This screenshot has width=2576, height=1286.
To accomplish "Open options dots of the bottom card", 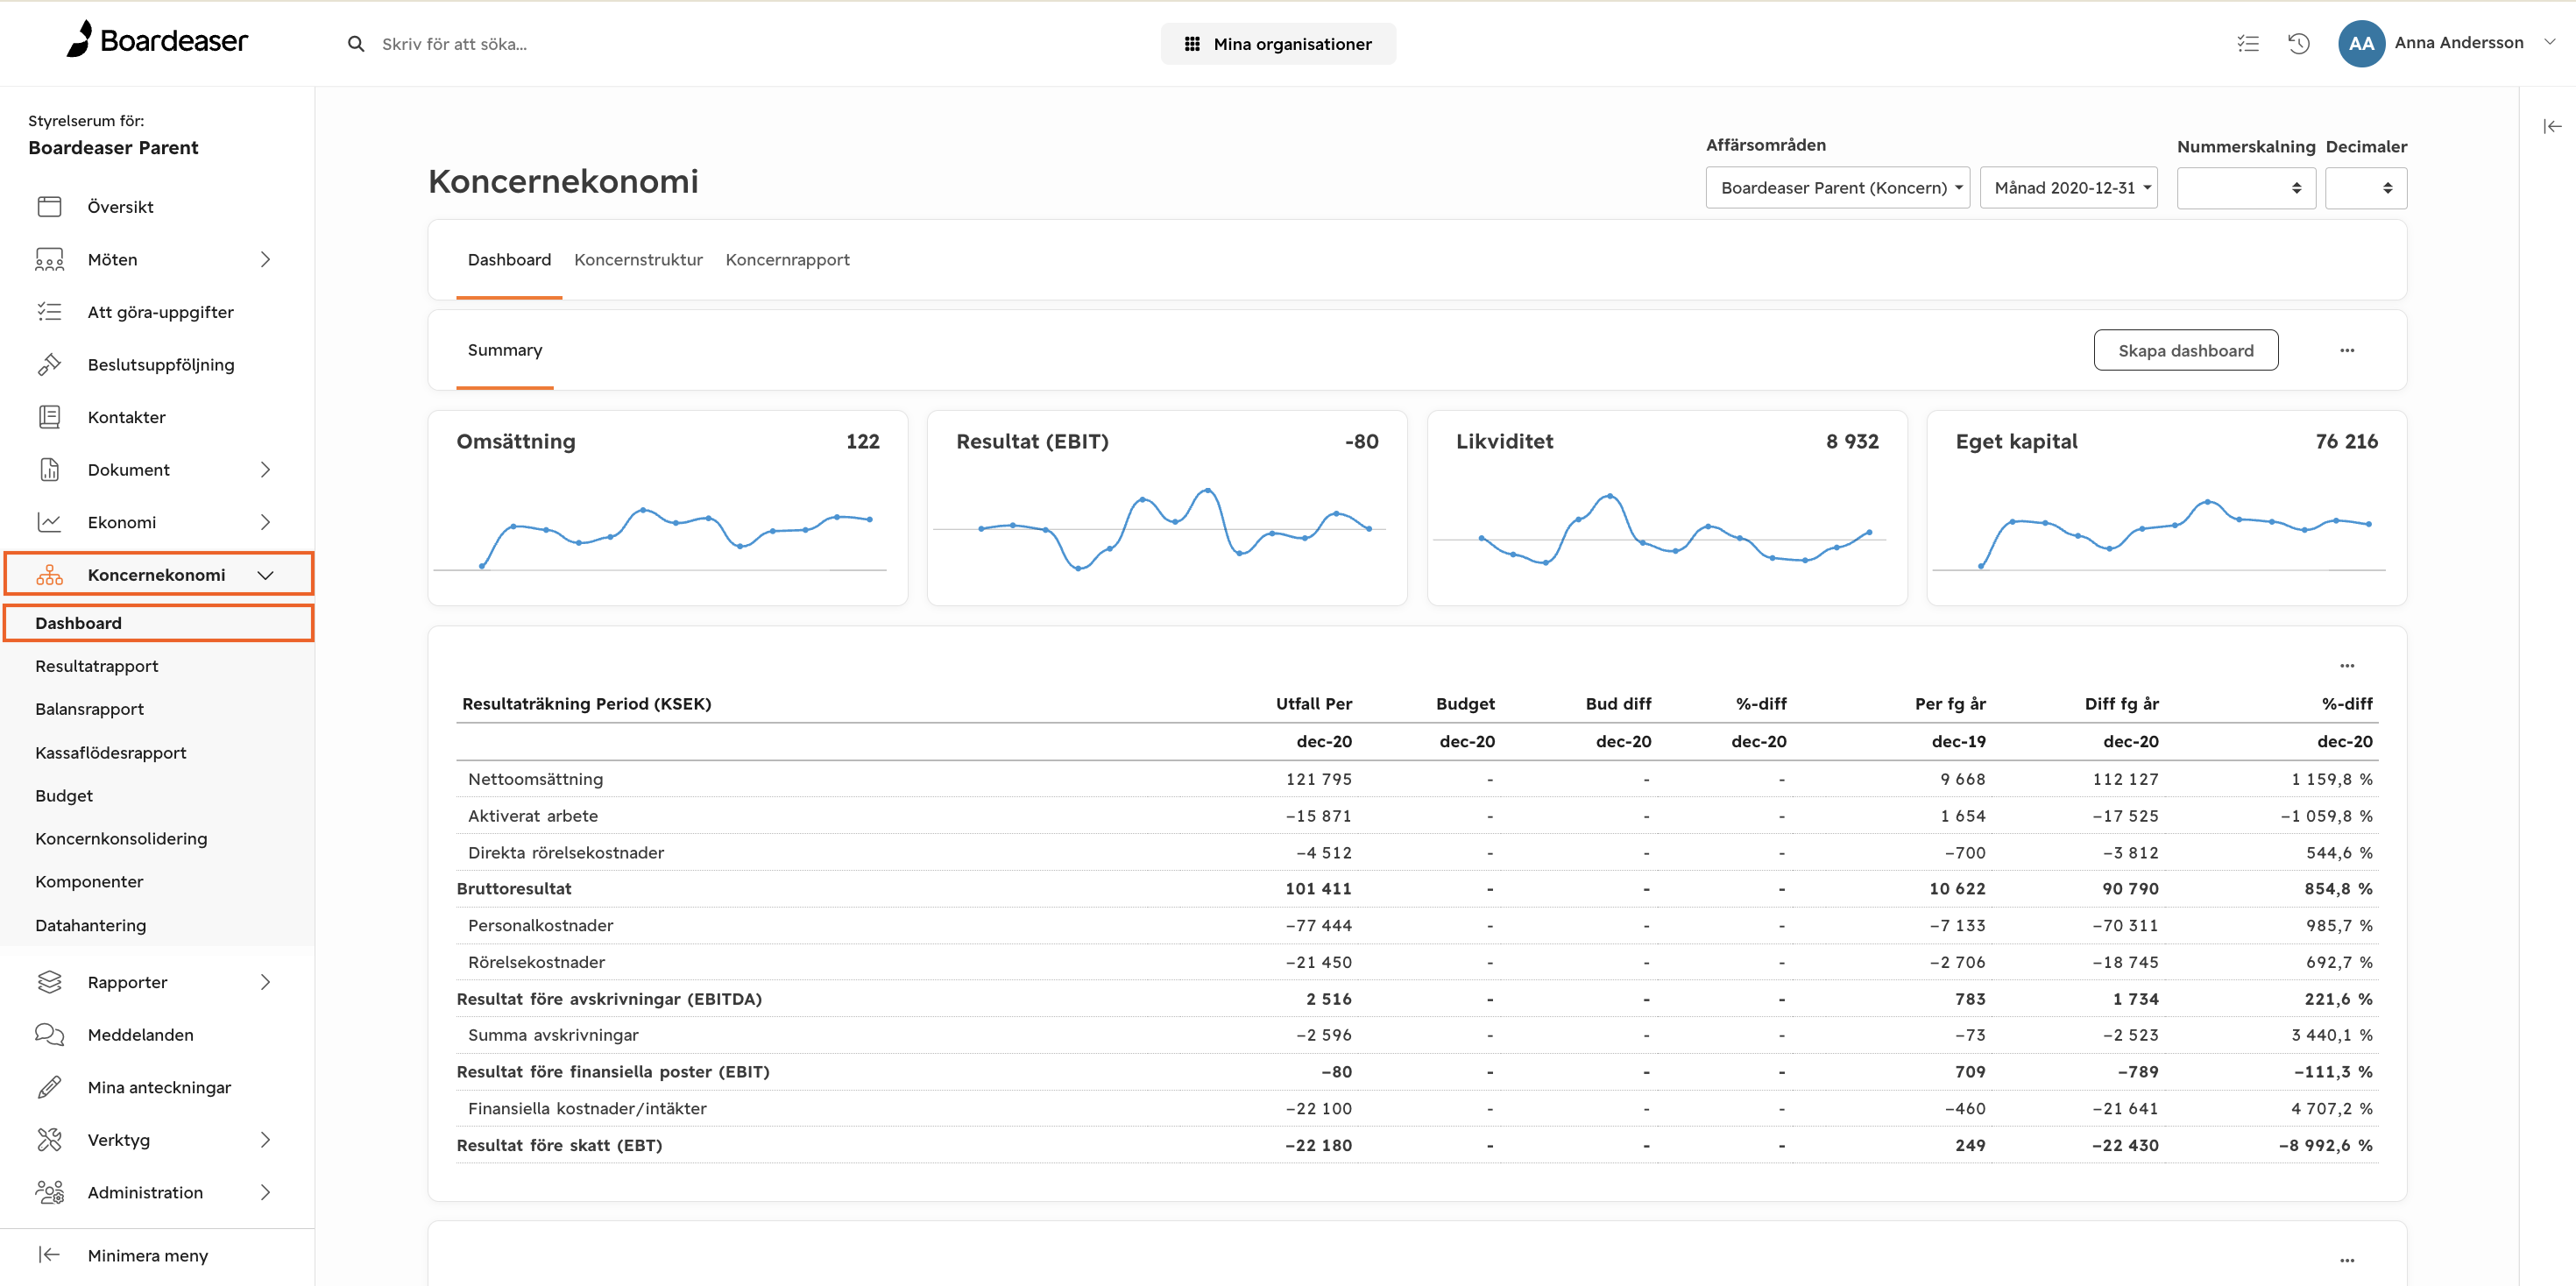I will tap(2347, 1260).
